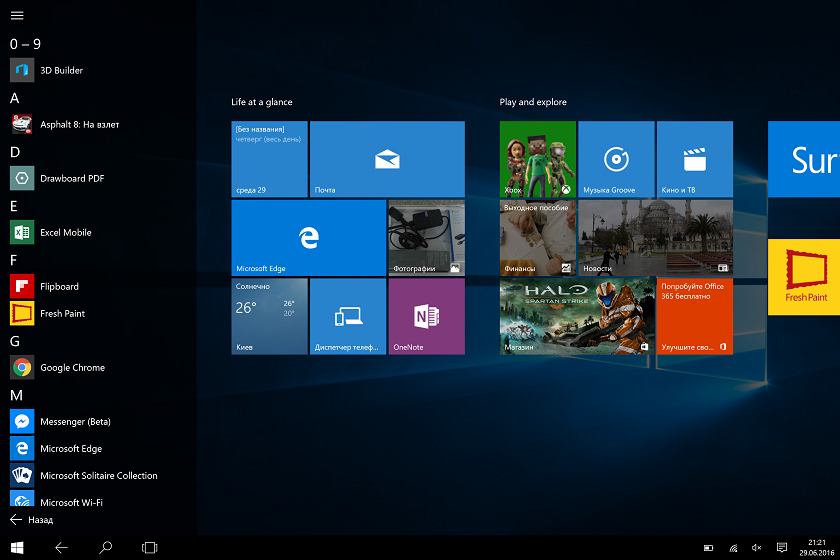Select Microsoft Solitaire Collection label
840x560 pixels.
pos(99,475)
